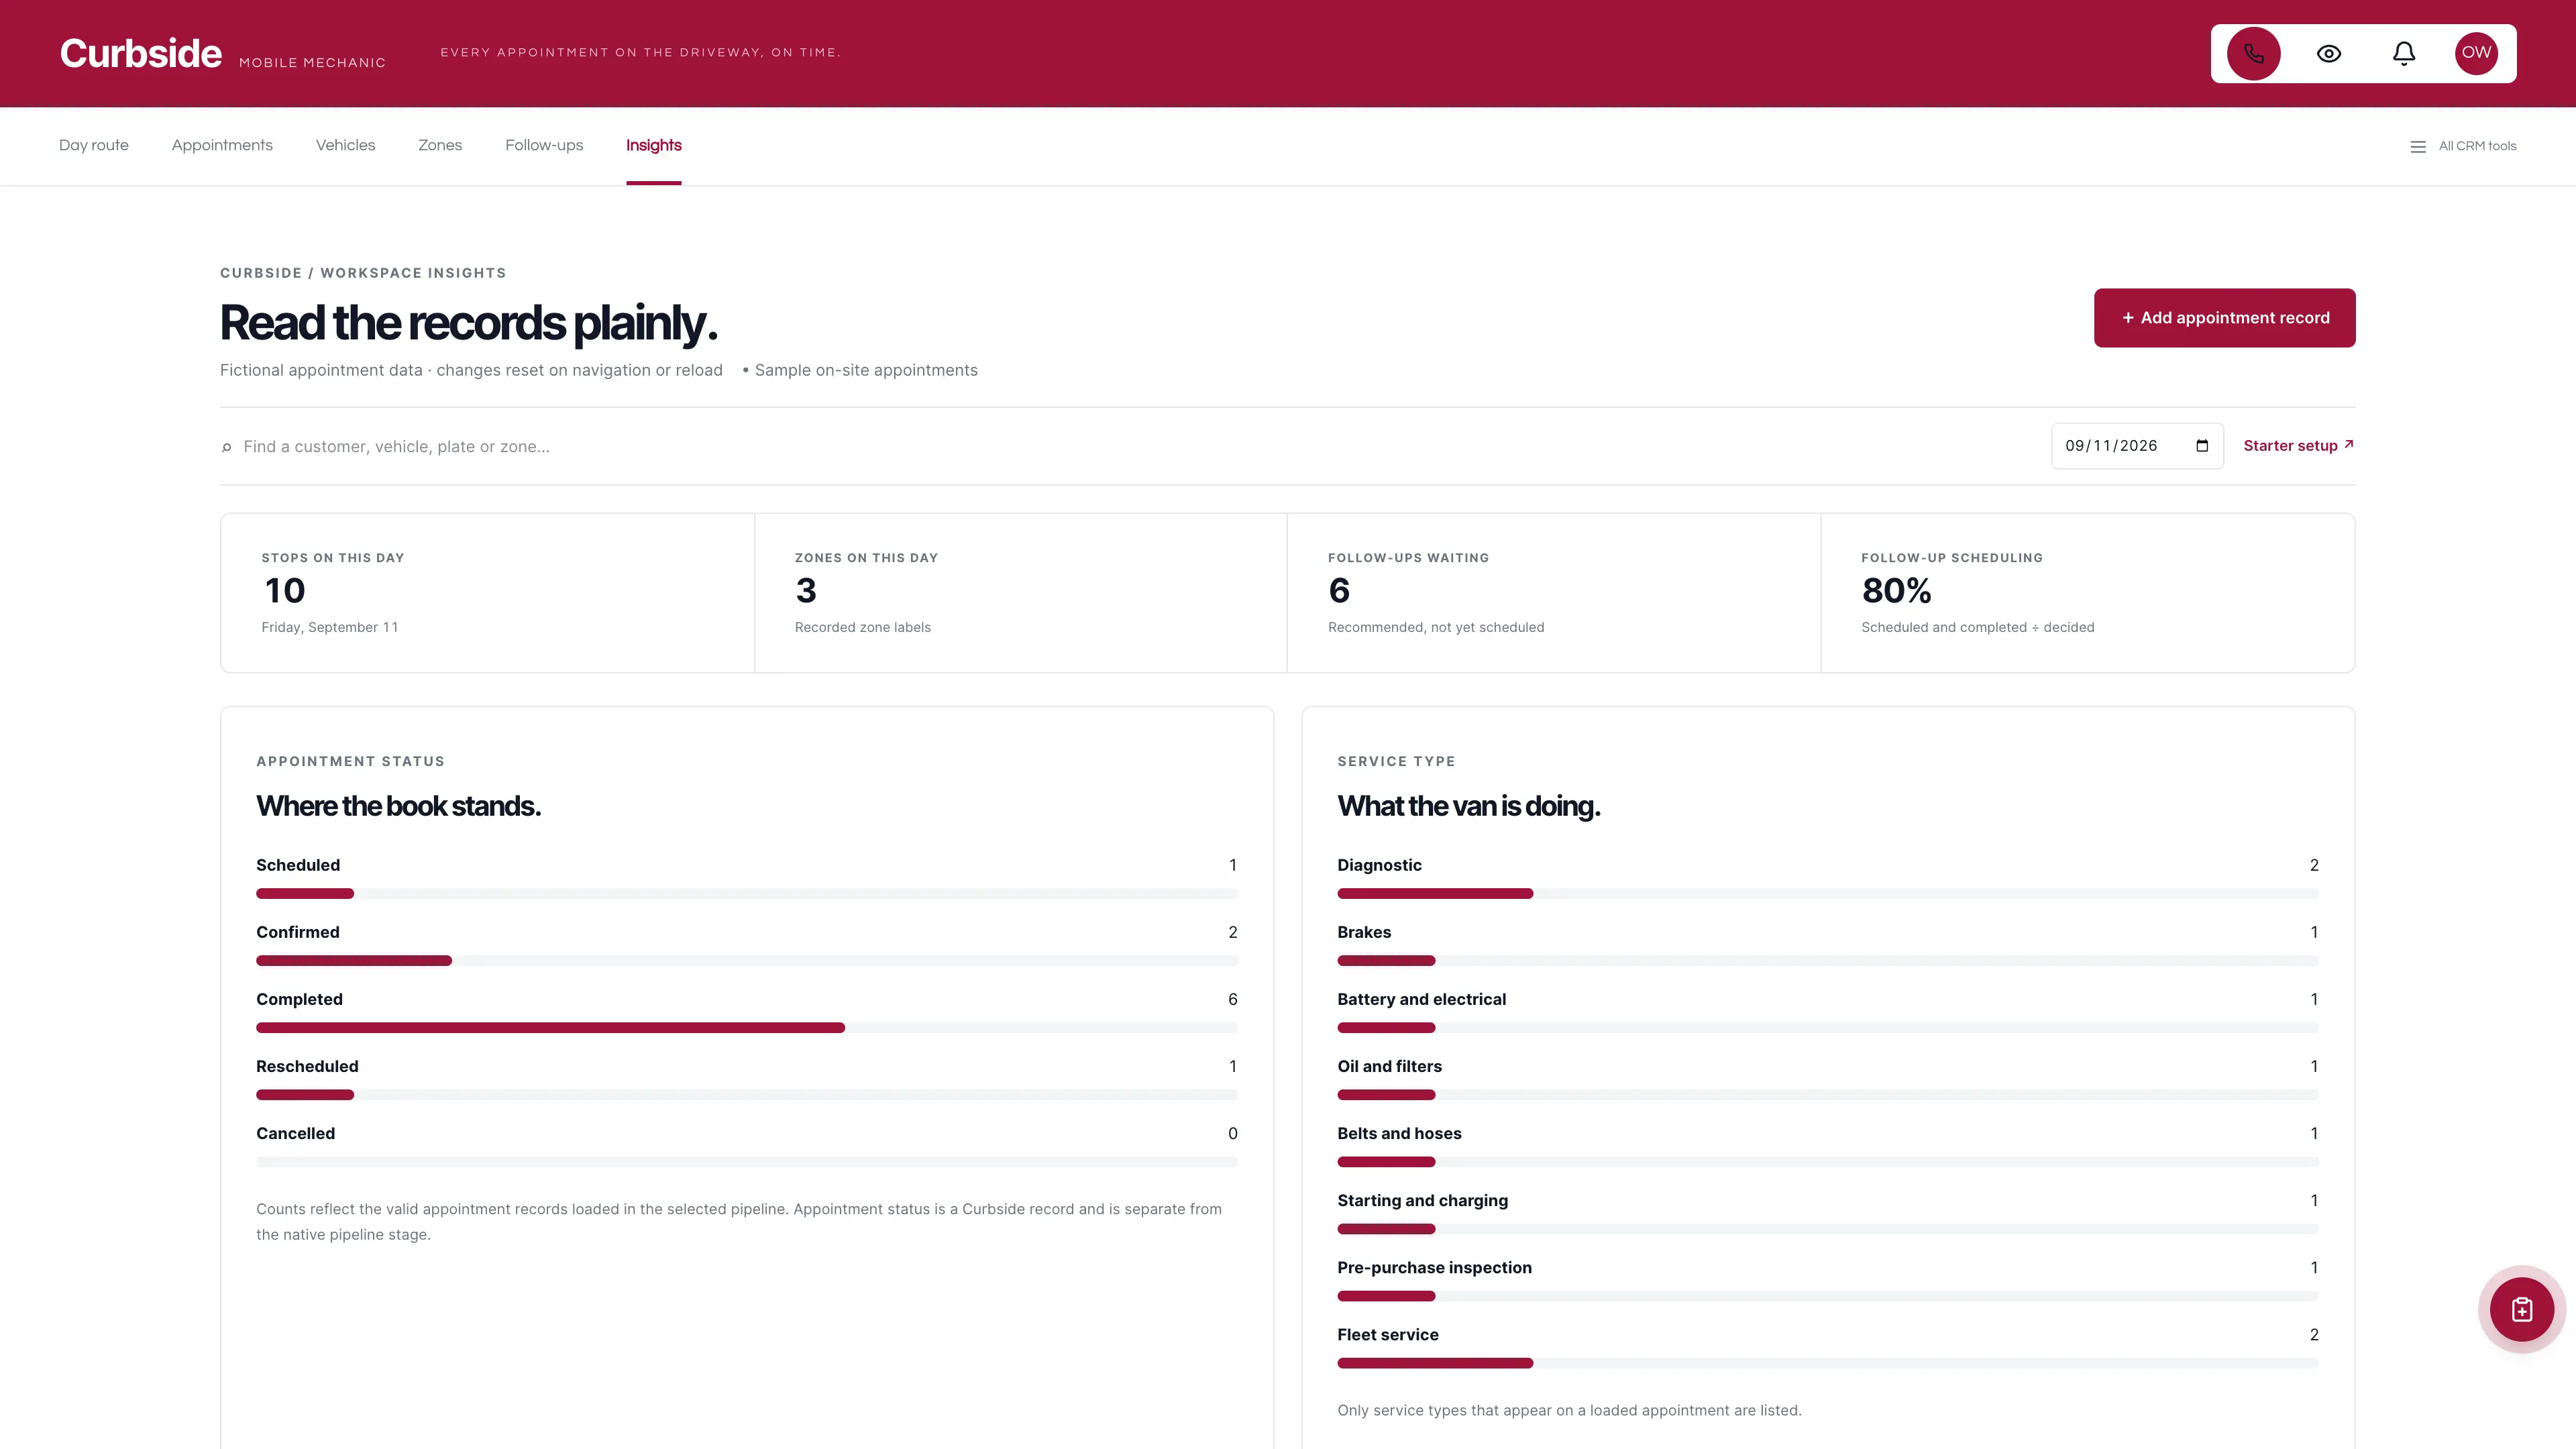Click the Completed status label
This screenshot has height=1449, width=2576.
(299, 999)
